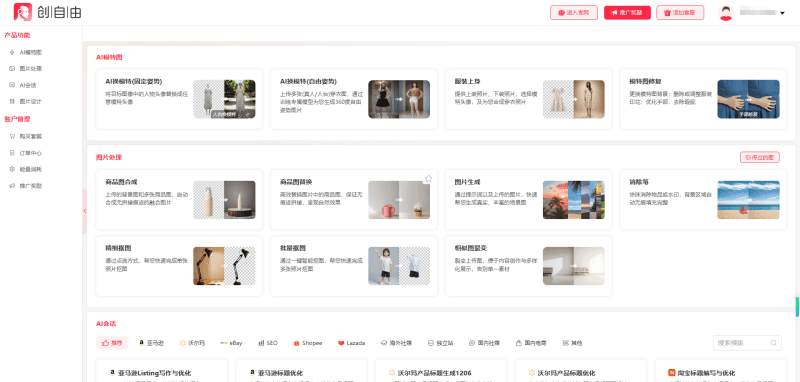Image resolution: width=800 pixels, height=382 pixels.
Task: Open the 精细抠图 lamp thumbnail
Action: point(224,266)
